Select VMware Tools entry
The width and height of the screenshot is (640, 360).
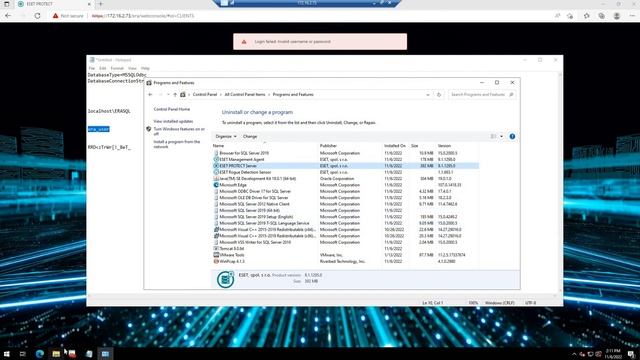click(x=345, y=255)
